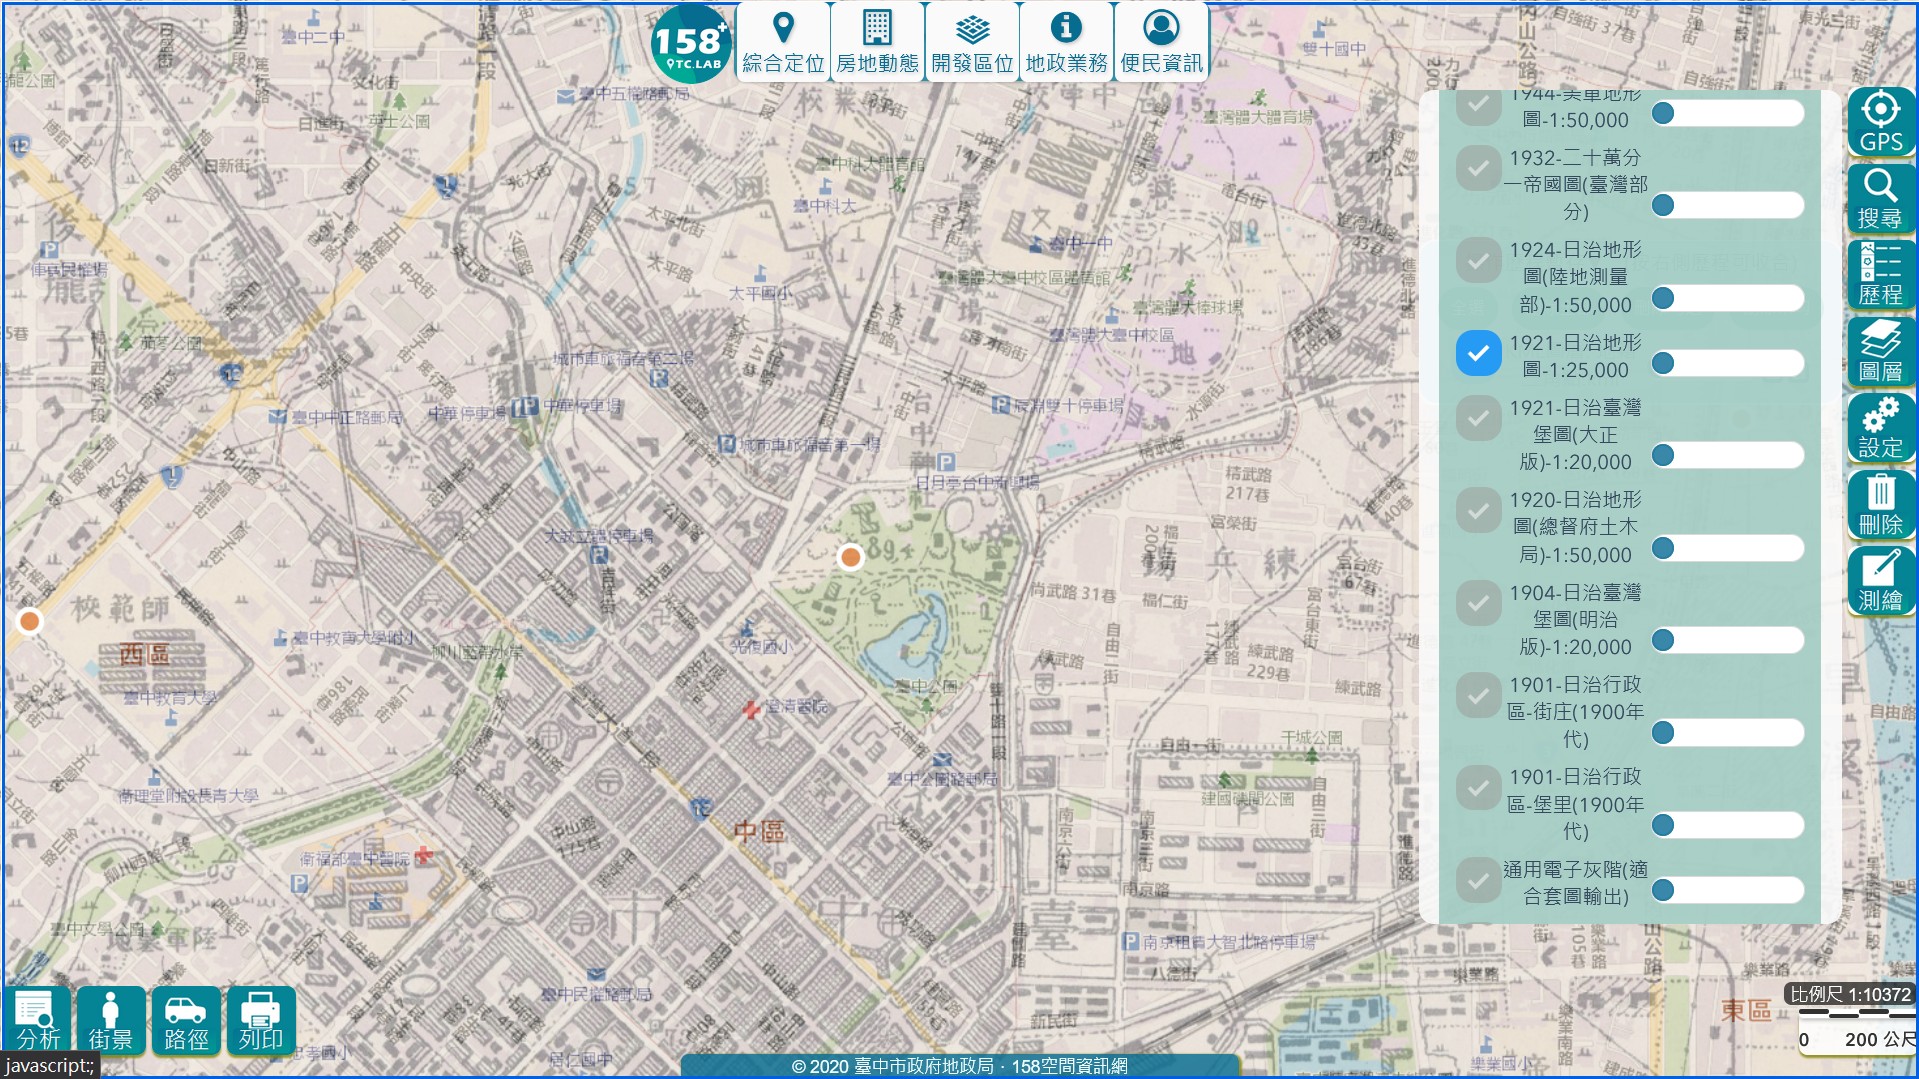Enable 1904 日治臺灣堡圖 明治版 layer
The height and width of the screenshot is (1079, 1919).
[x=1478, y=603]
